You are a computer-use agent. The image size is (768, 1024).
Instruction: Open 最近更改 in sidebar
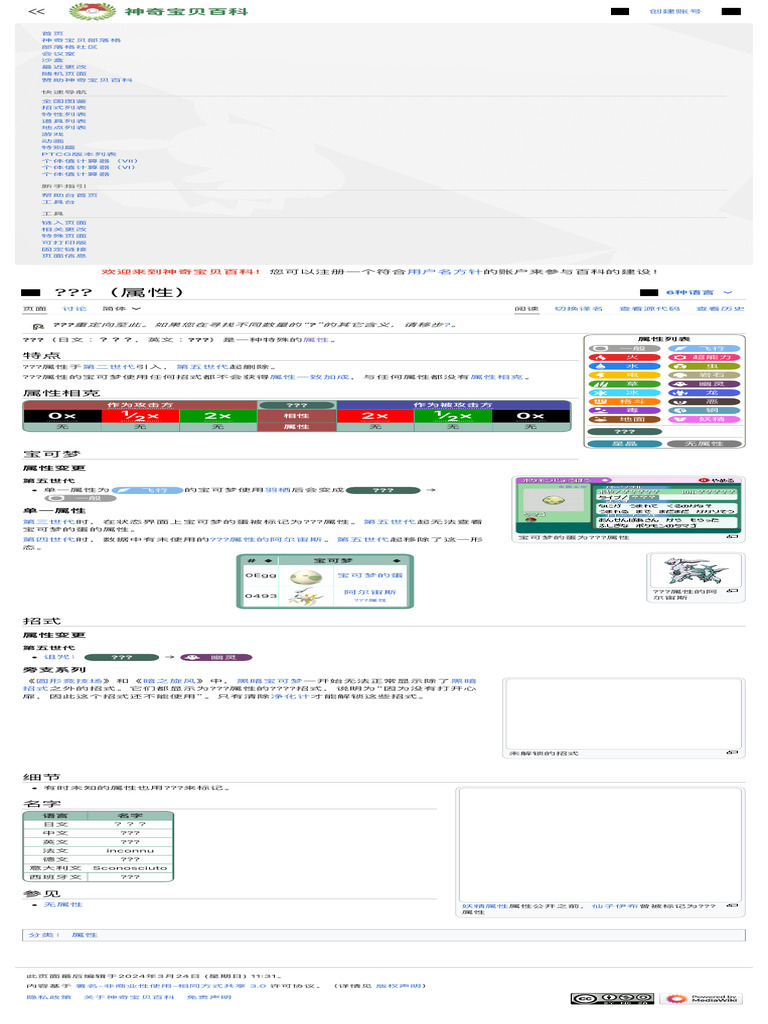(x=64, y=67)
